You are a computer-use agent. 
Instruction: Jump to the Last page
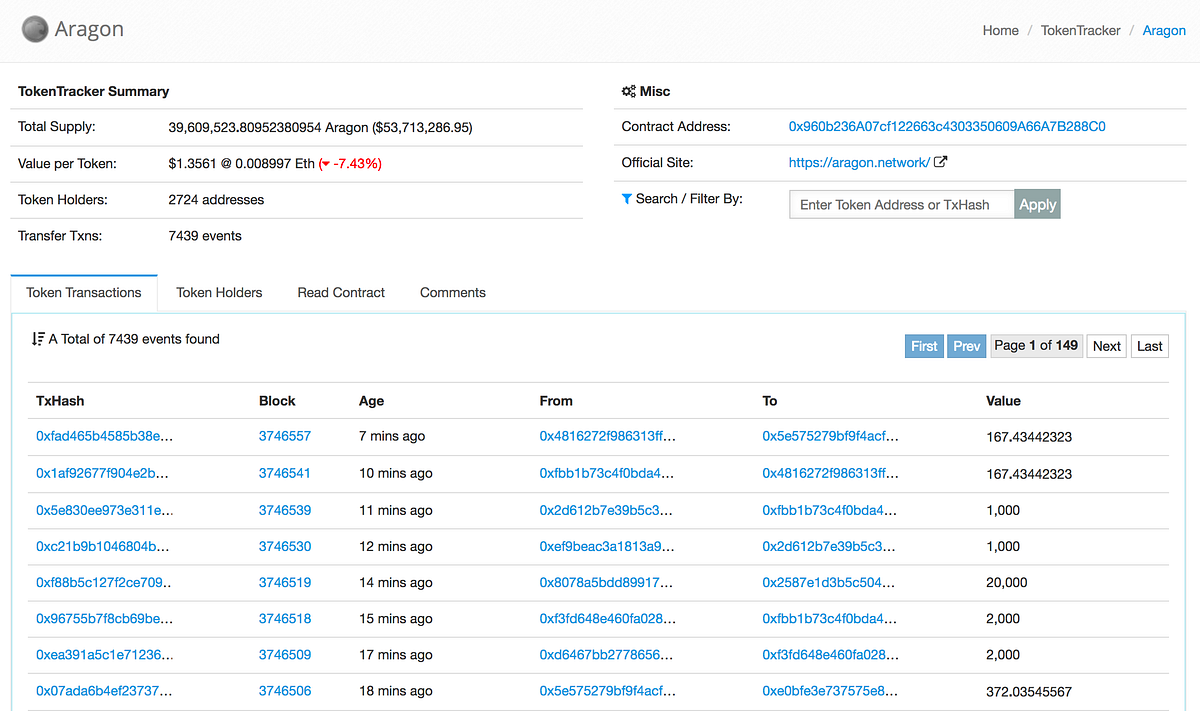pyautogui.click(x=1150, y=346)
